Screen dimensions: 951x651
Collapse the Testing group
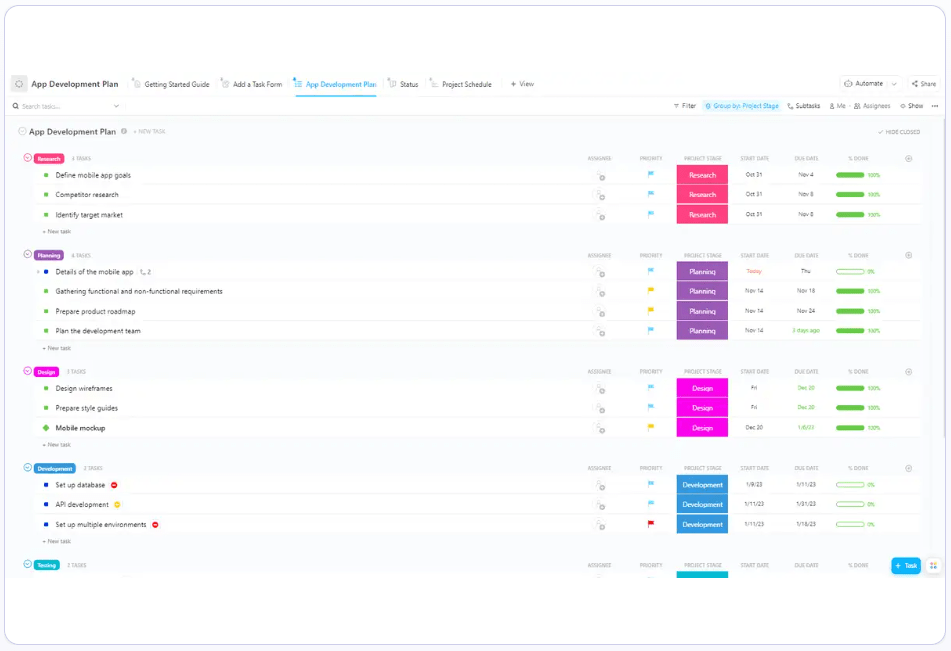click(x=27, y=564)
